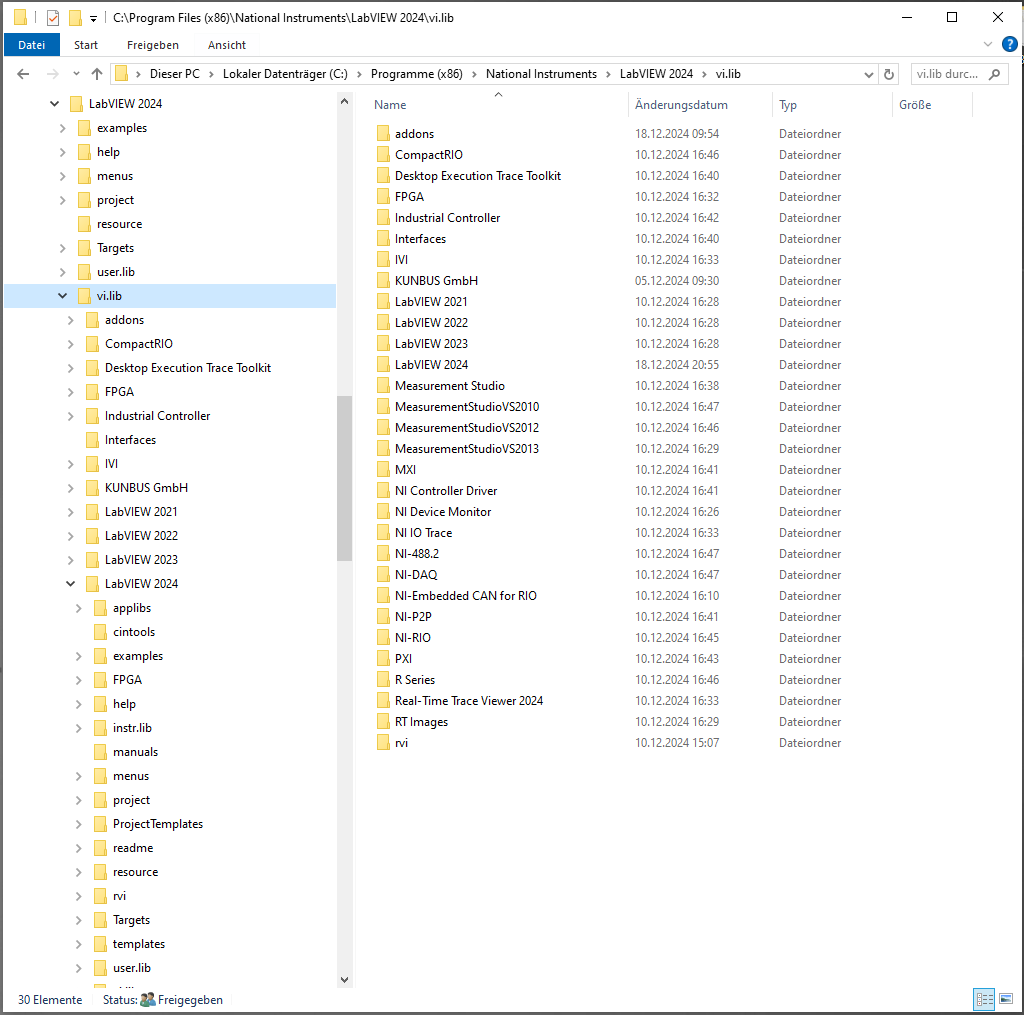The height and width of the screenshot is (1015, 1024).
Task: Select NI-Embedded CAN for RIO folder icon
Action: click(x=383, y=596)
